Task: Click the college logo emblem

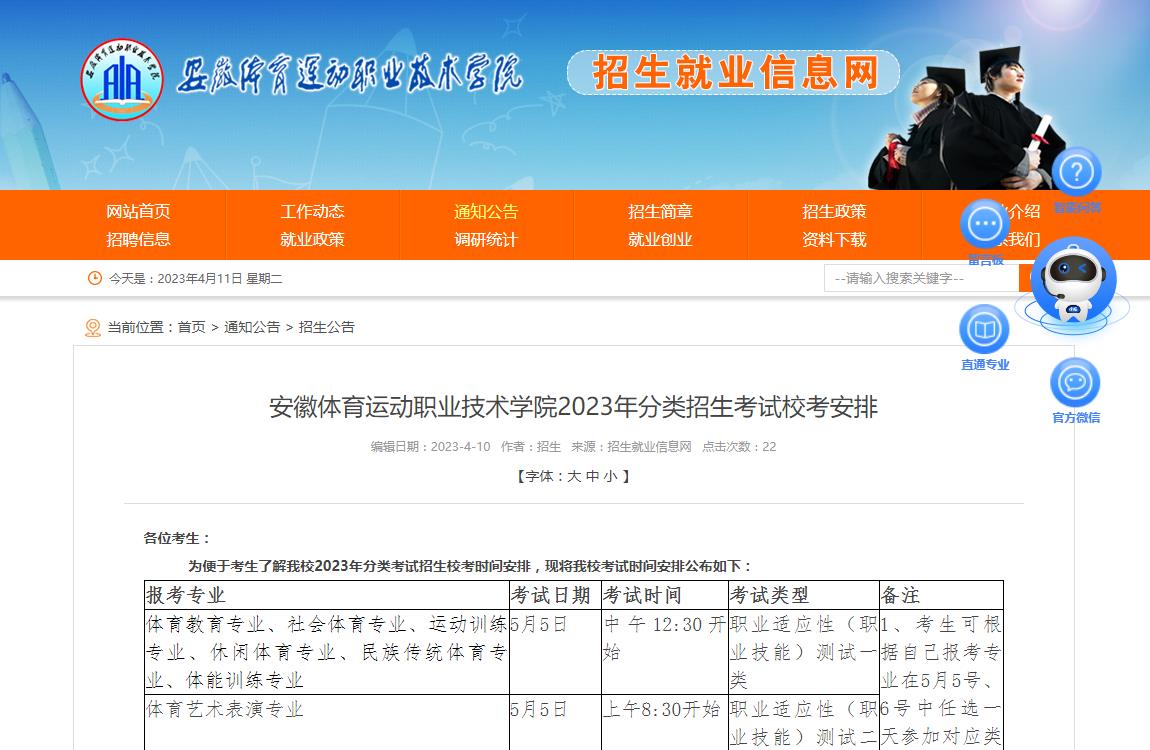Action: tap(122, 79)
